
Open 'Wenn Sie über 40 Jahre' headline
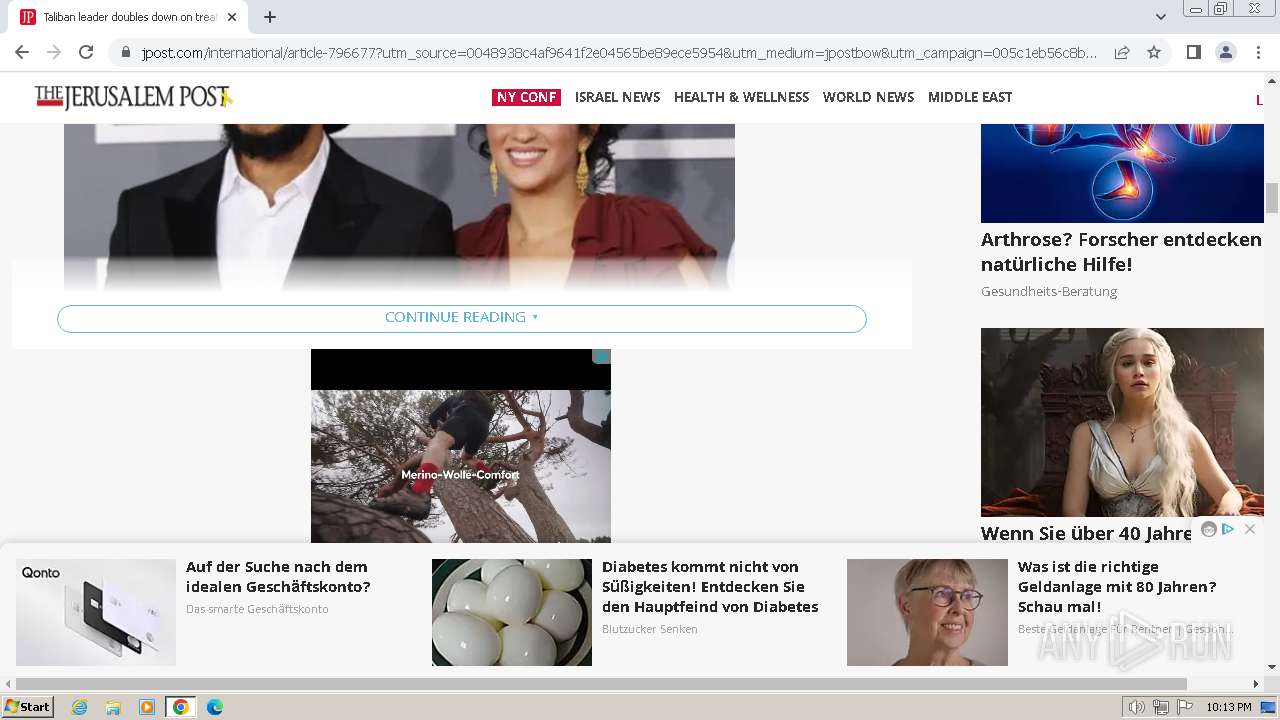(x=1086, y=533)
